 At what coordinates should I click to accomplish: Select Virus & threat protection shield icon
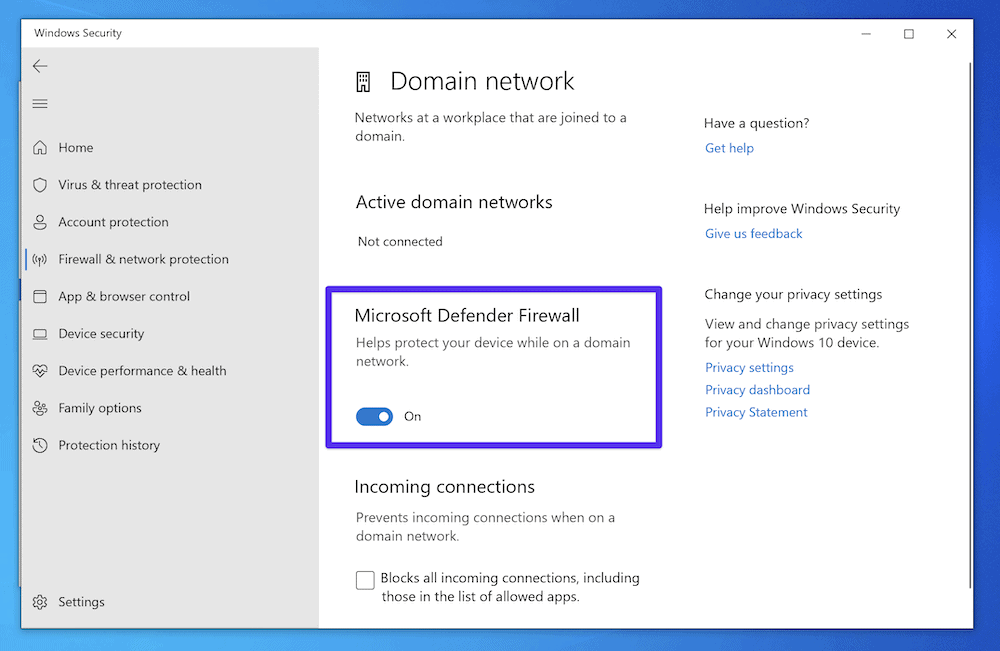coord(39,185)
